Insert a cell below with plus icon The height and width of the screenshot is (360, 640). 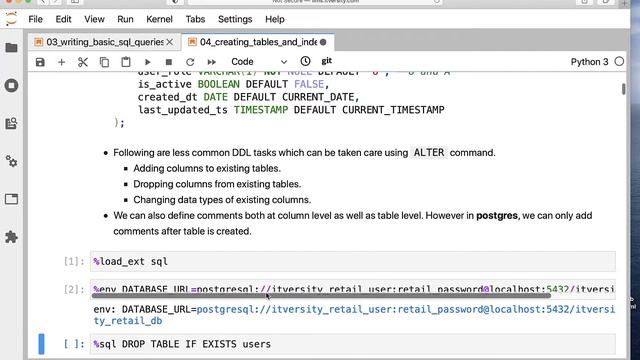point(61,62)
